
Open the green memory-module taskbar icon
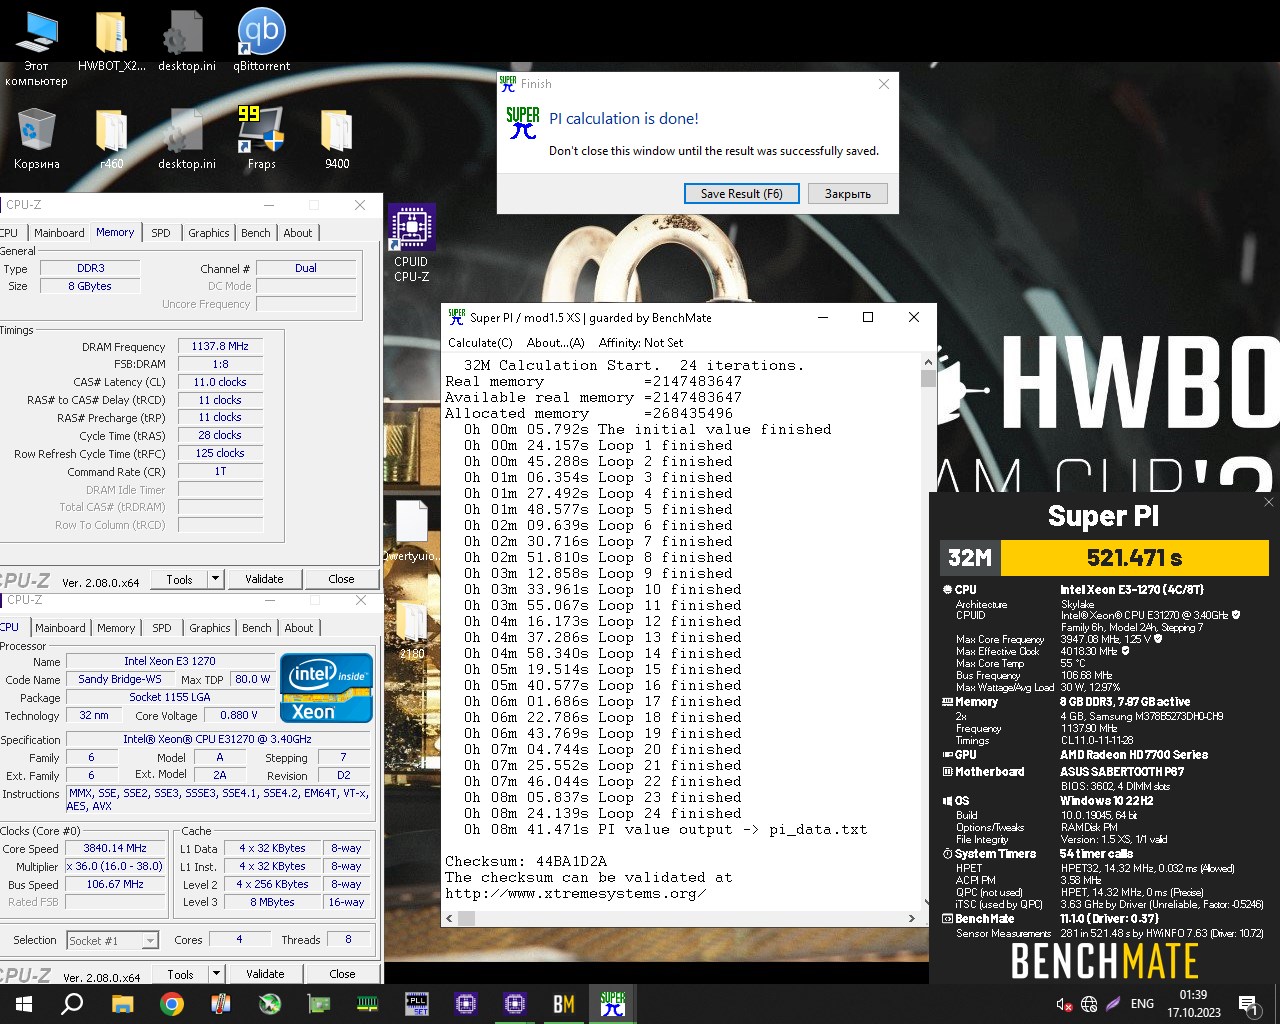pos(367,1004)
